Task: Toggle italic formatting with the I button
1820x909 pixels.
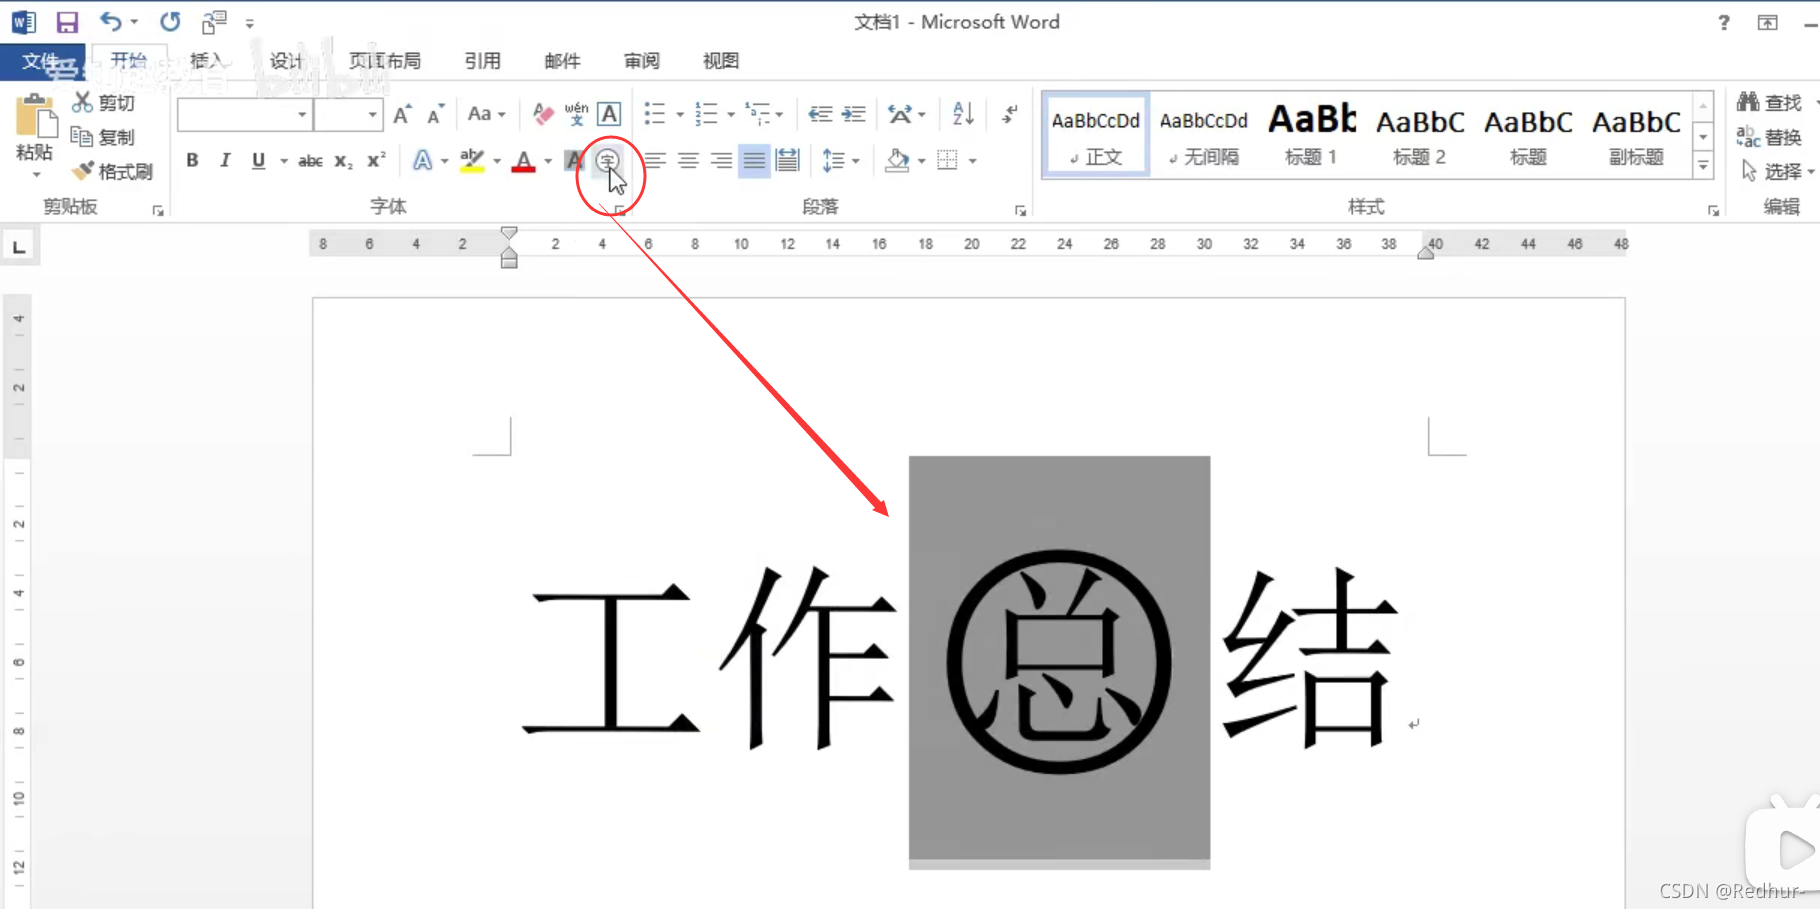Action: 224,160
